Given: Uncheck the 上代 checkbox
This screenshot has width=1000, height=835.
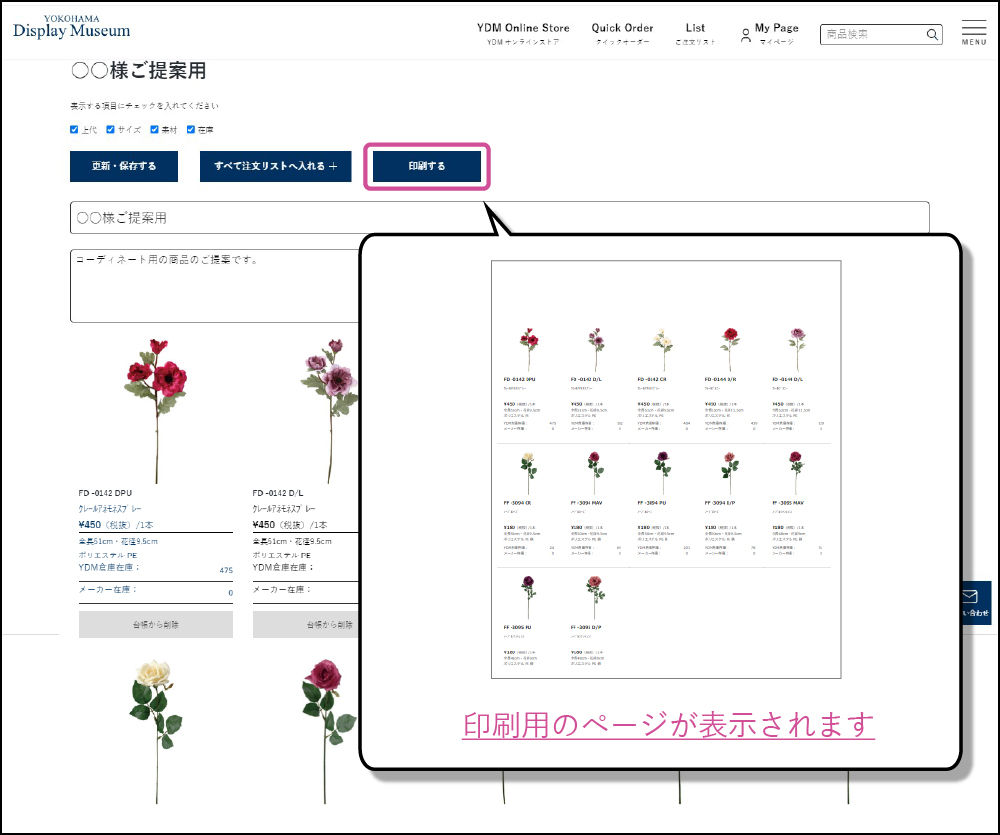Looking at the screenshot, I should click(74, 129).
